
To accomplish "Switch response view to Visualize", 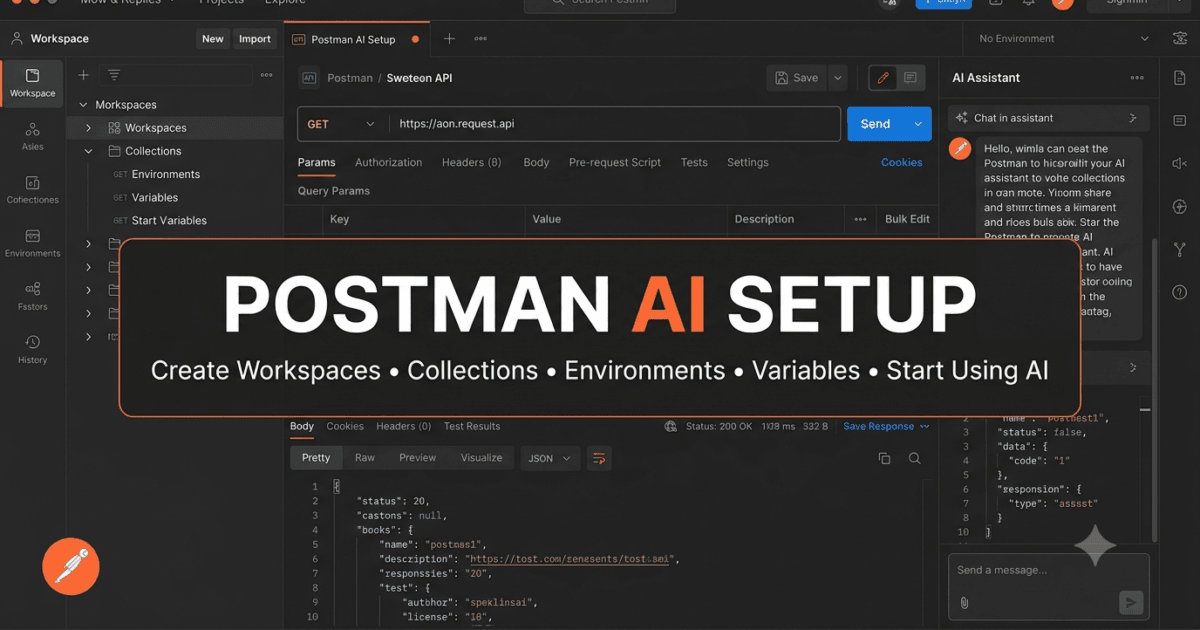I will coord(481,458).
